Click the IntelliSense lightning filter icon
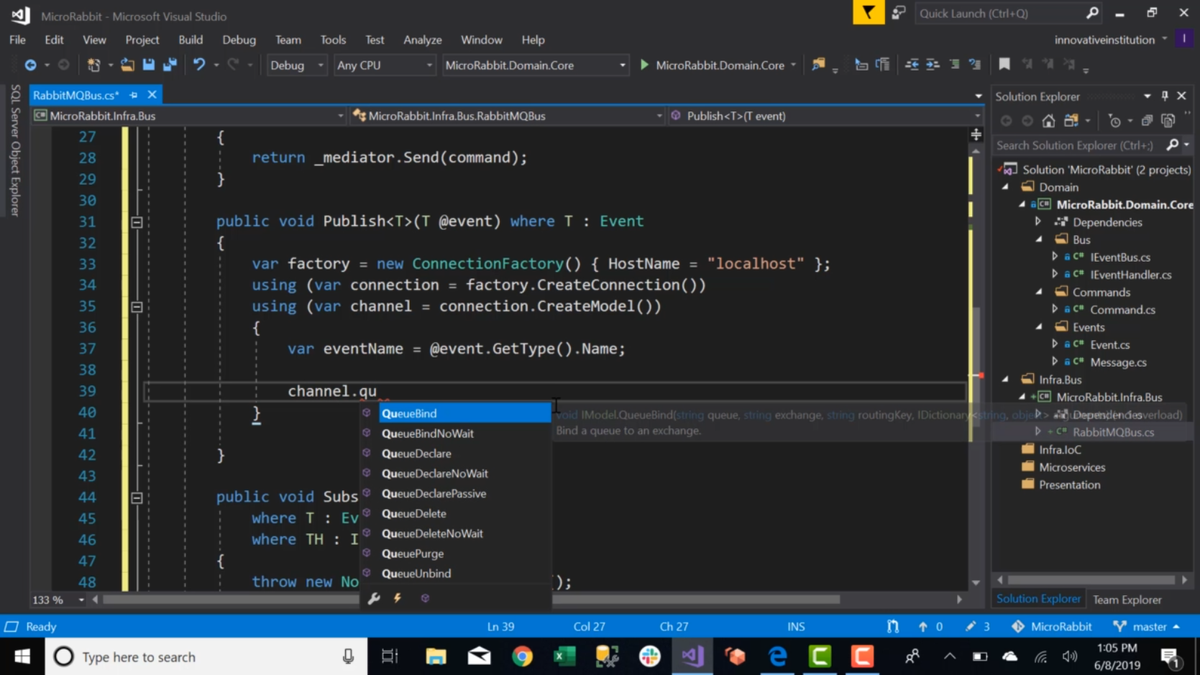This screenshot has width=1200, height=675. pyautogui.click(x=398, y=598)
